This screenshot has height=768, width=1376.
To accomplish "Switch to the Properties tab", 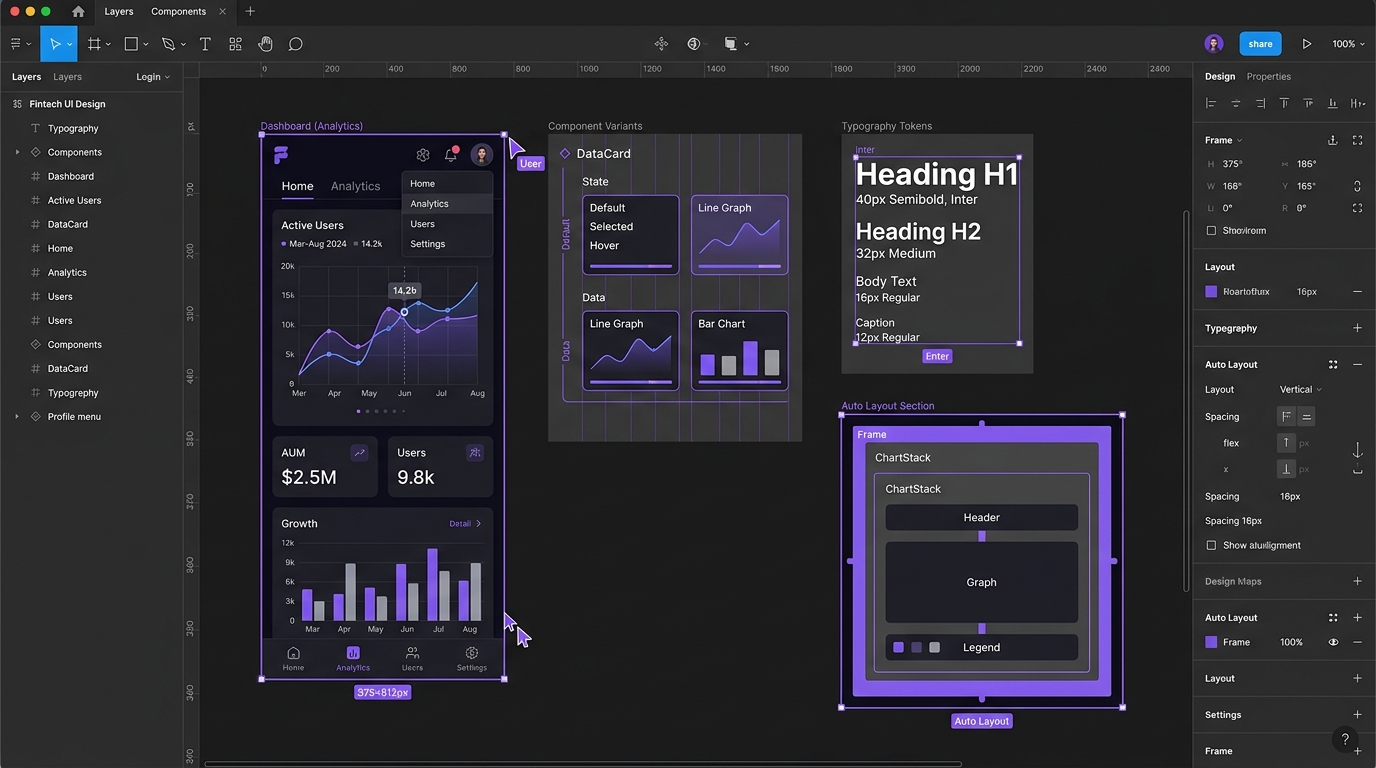I will coord(1268,77).
